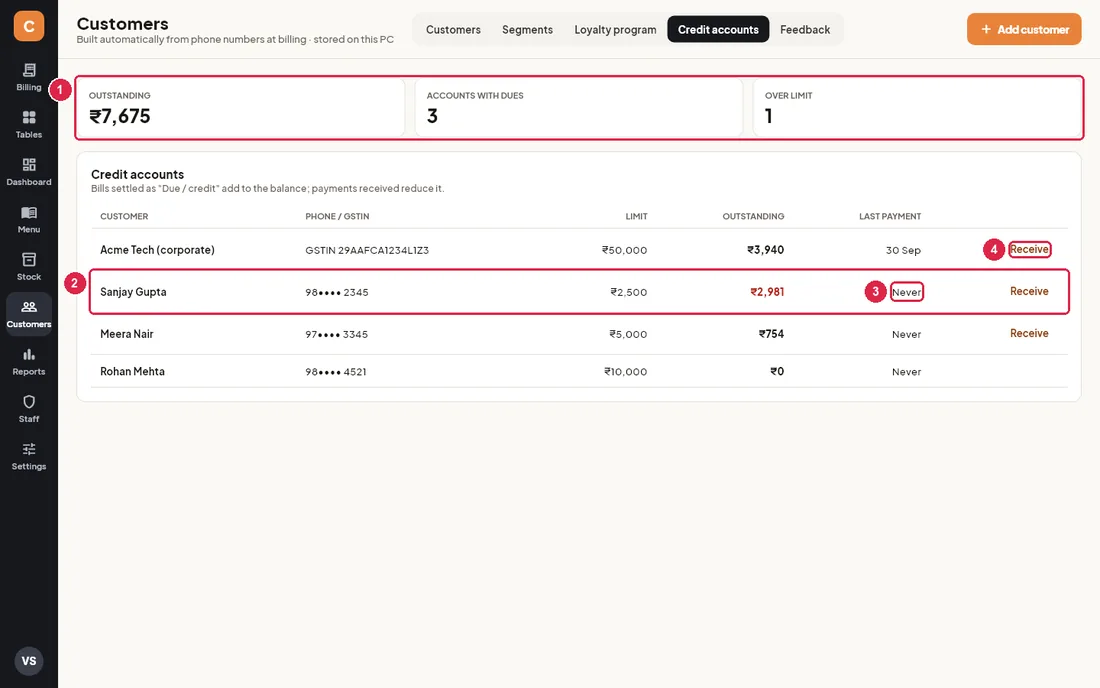Click the Last Payment column header
The width and height of the screenshot is (1100, 688).
[890, 216]
